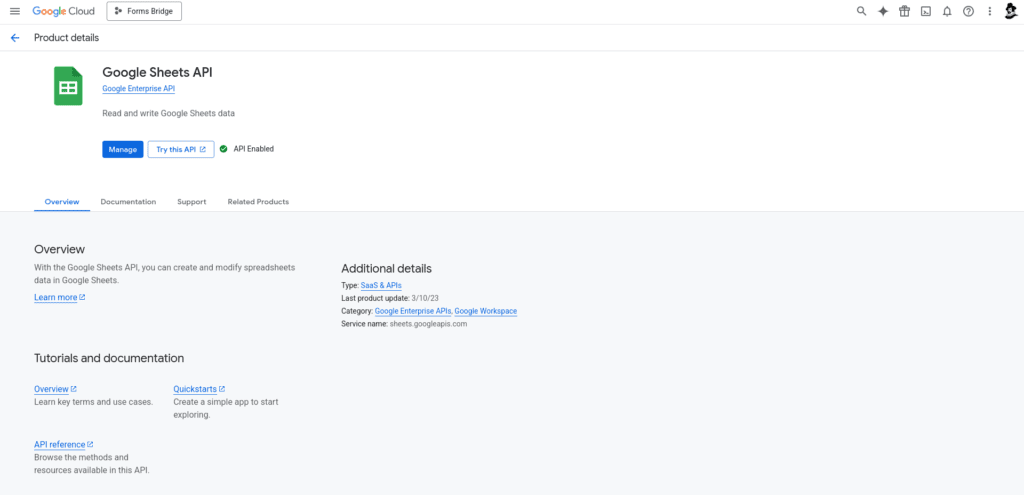The image size is (1024, 495).
Task: Open the three-dot settings menu
Action: 989,11
